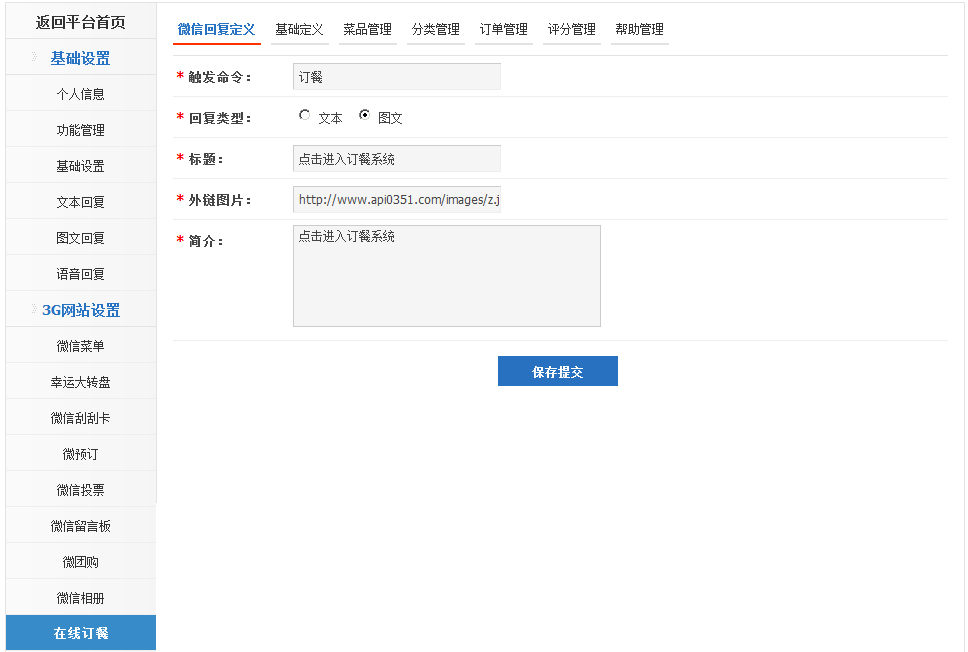Open the 微信菜单 page
This screenshot has width=968, height=652.
pos(78,345)
